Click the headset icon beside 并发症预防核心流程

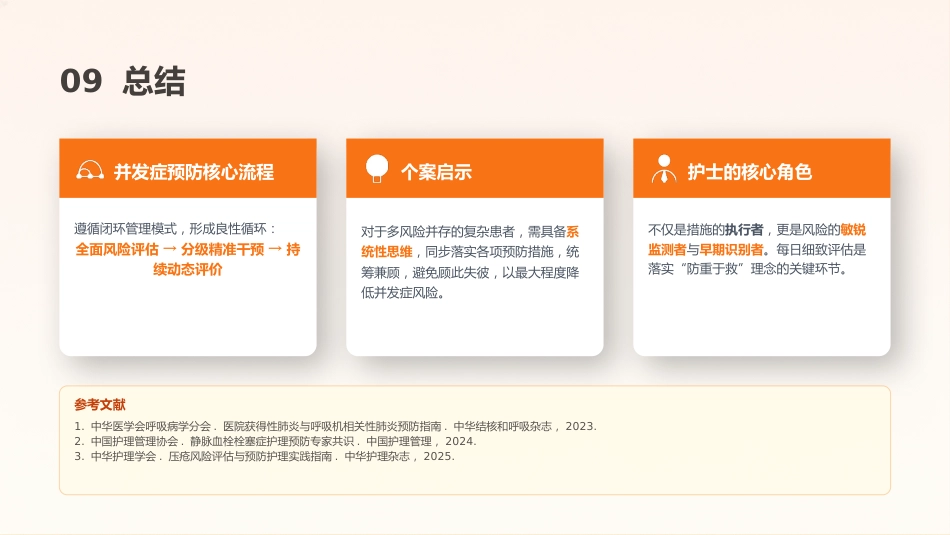pos(90,170)
